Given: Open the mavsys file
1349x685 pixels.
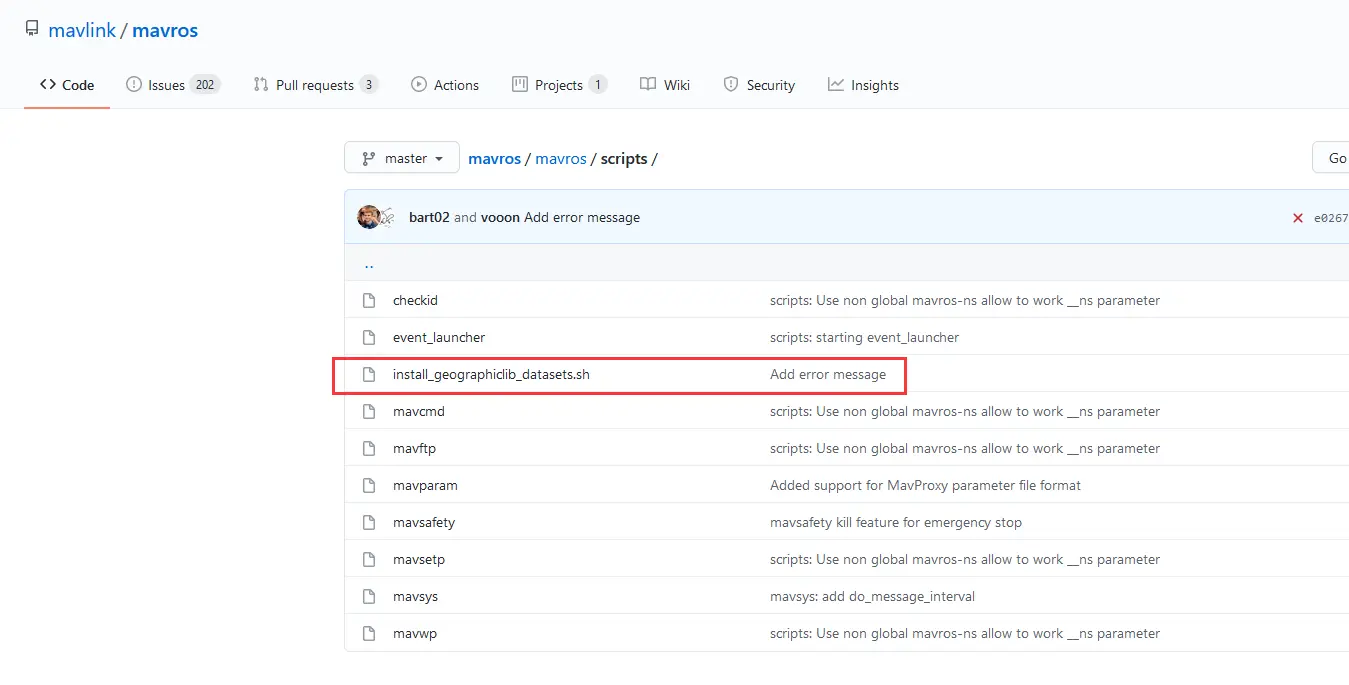Looking at the screenshot, I should coord(415,596).
